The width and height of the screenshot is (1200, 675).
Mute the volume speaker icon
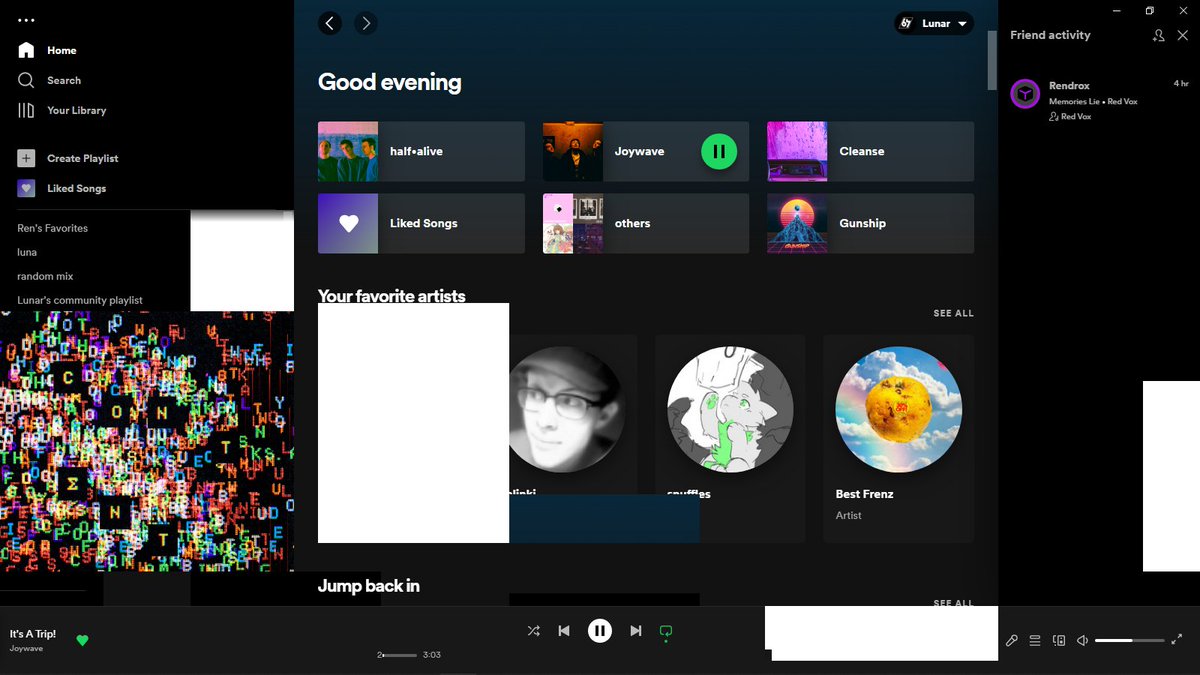[1082, 640]
